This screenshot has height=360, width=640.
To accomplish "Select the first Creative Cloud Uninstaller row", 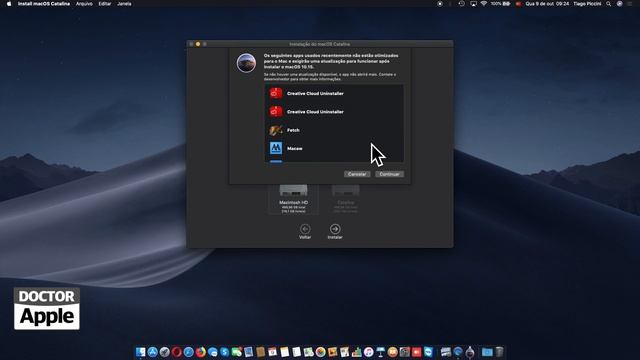I will (x=334, y=93).
